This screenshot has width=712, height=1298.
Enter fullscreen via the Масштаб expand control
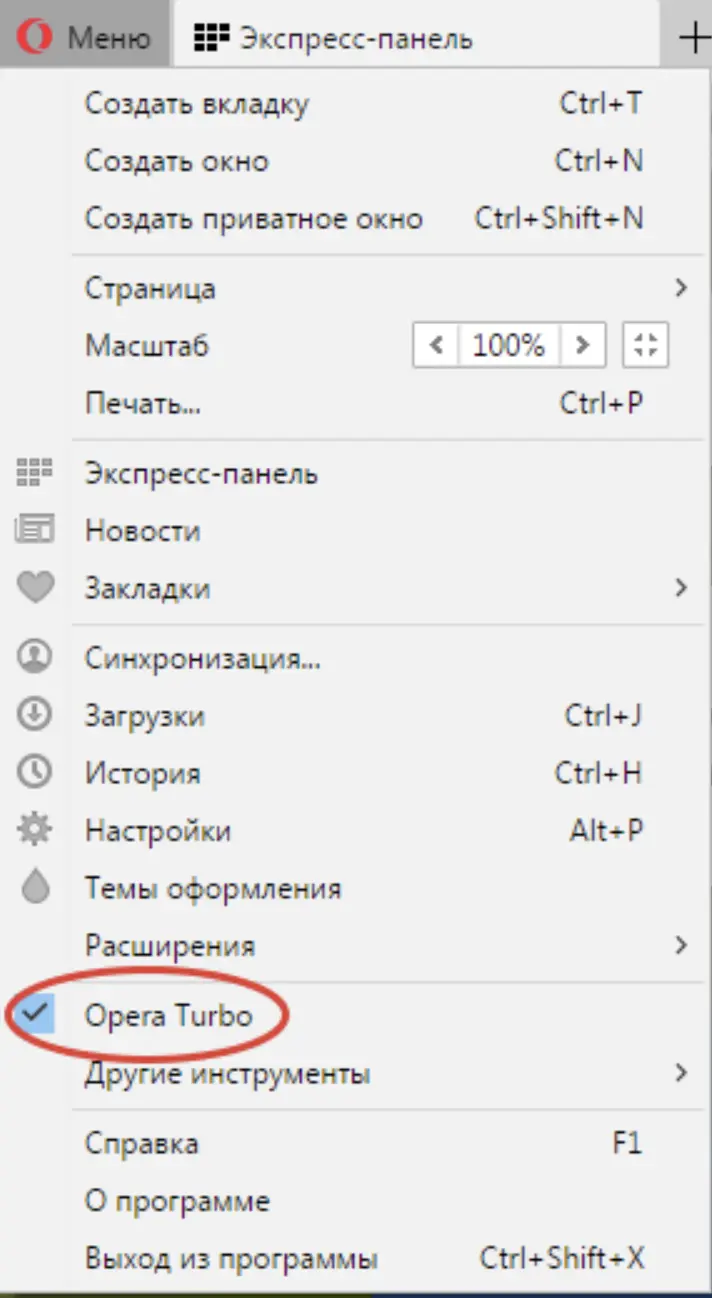click(645, 344)
